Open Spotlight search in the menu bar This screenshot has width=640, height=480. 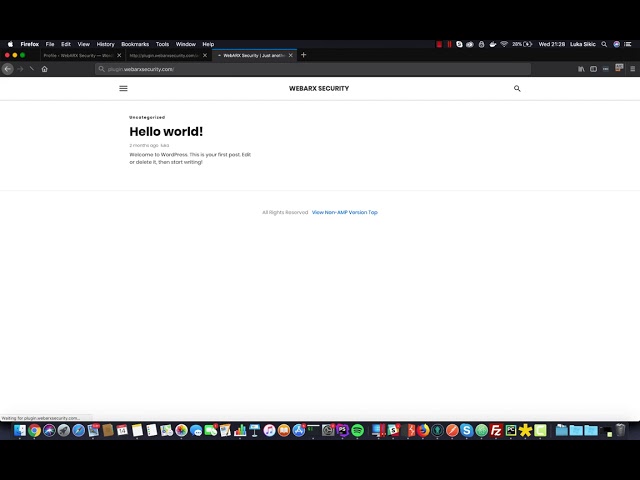point(604,44)
